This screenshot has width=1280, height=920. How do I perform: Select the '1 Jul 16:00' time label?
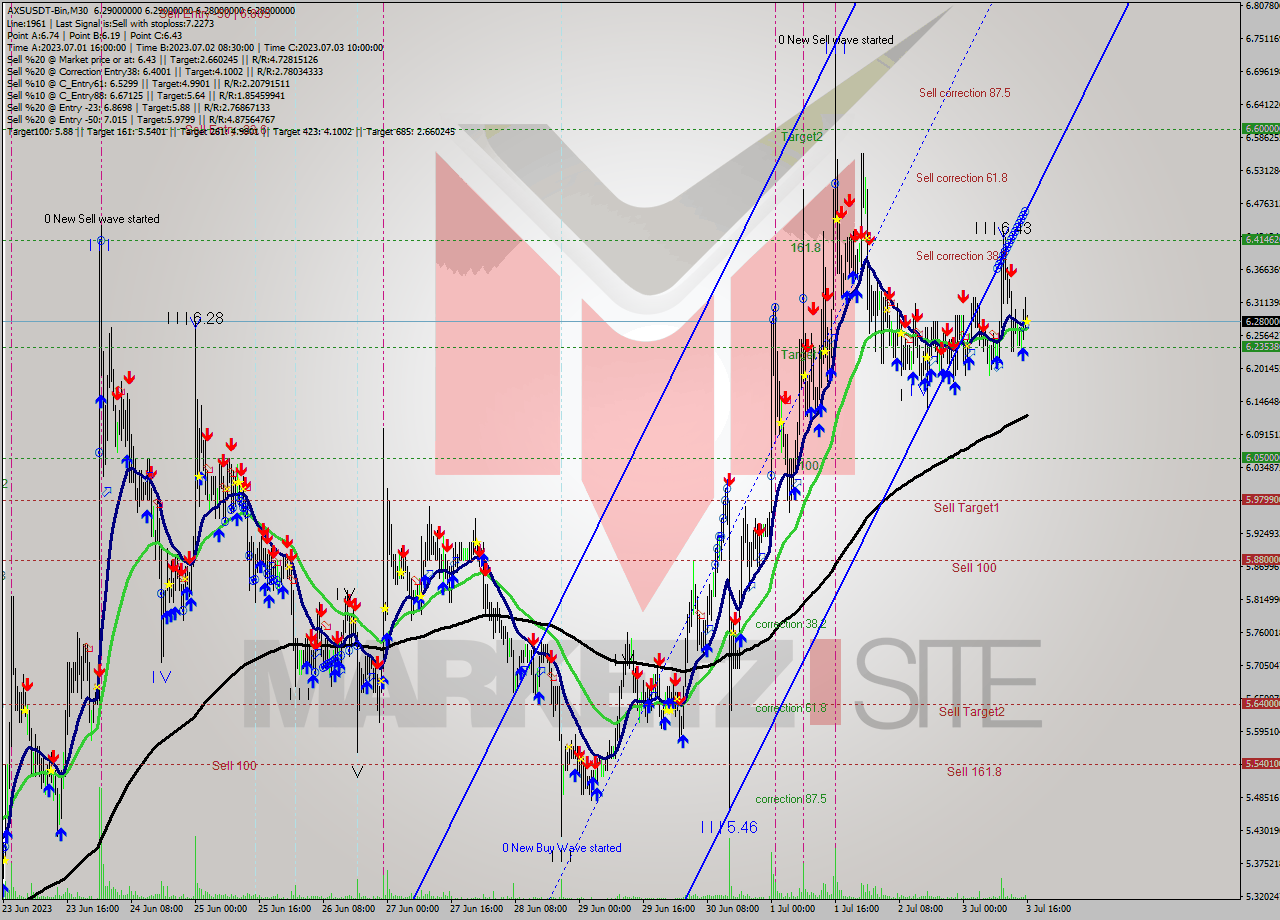[855, 909]
